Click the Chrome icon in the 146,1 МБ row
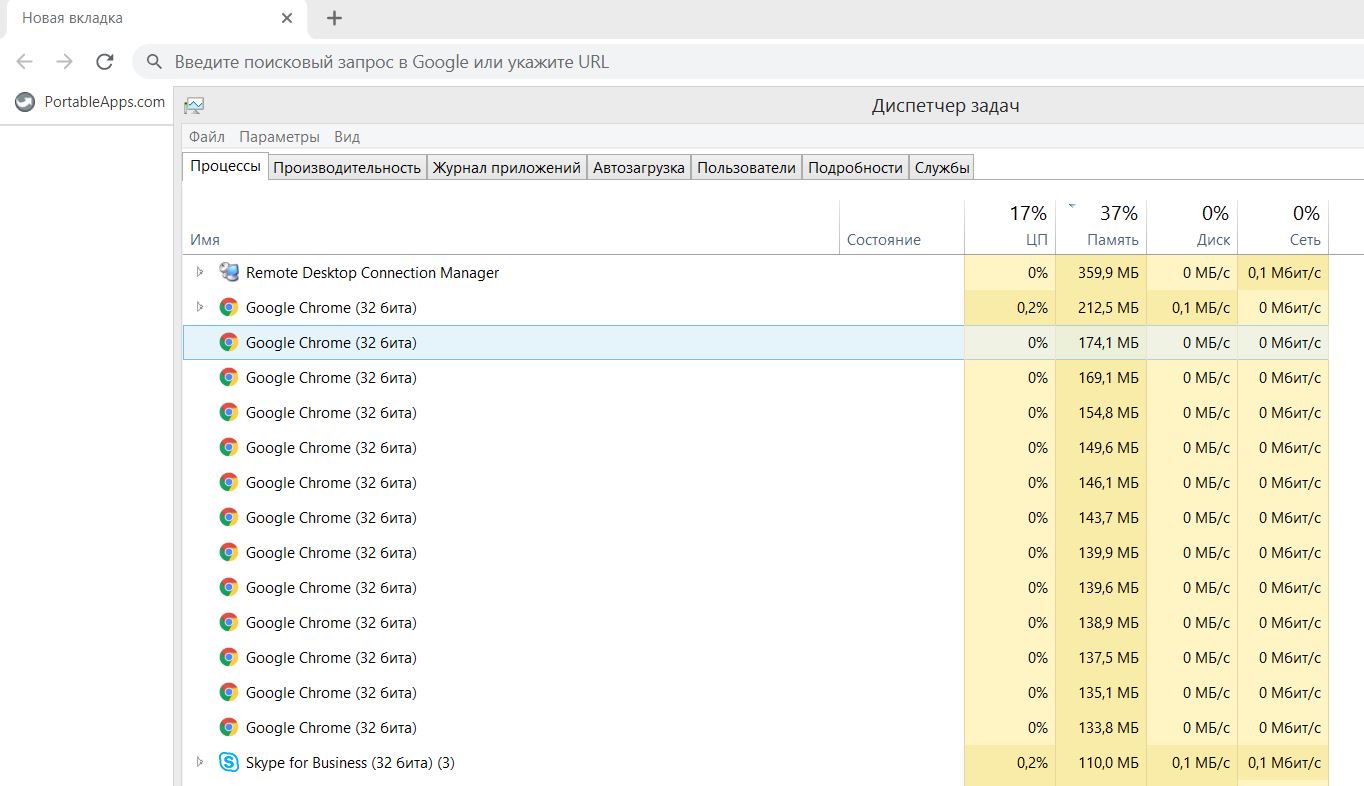 229,483
